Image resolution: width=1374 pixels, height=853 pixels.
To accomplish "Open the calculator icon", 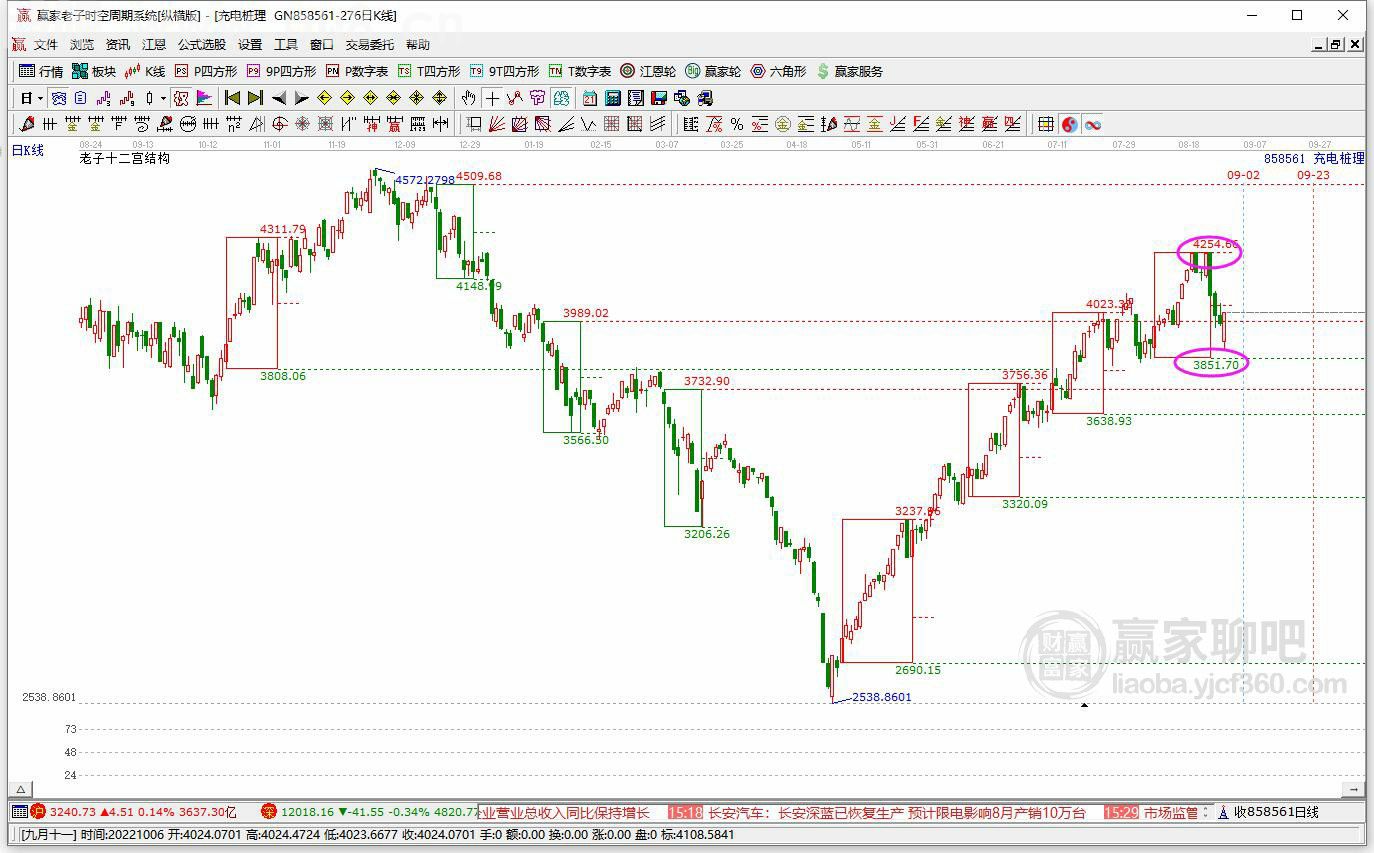I will pos(612,98).
